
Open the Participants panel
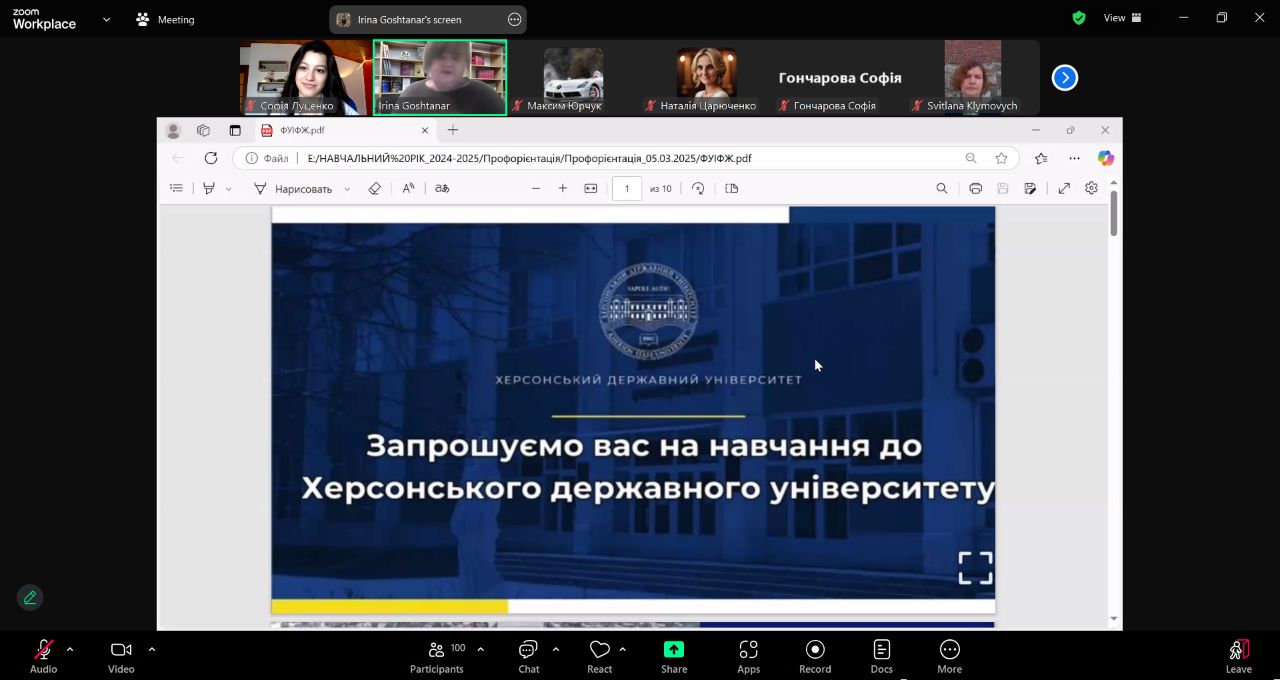click(x=437, y=655)
